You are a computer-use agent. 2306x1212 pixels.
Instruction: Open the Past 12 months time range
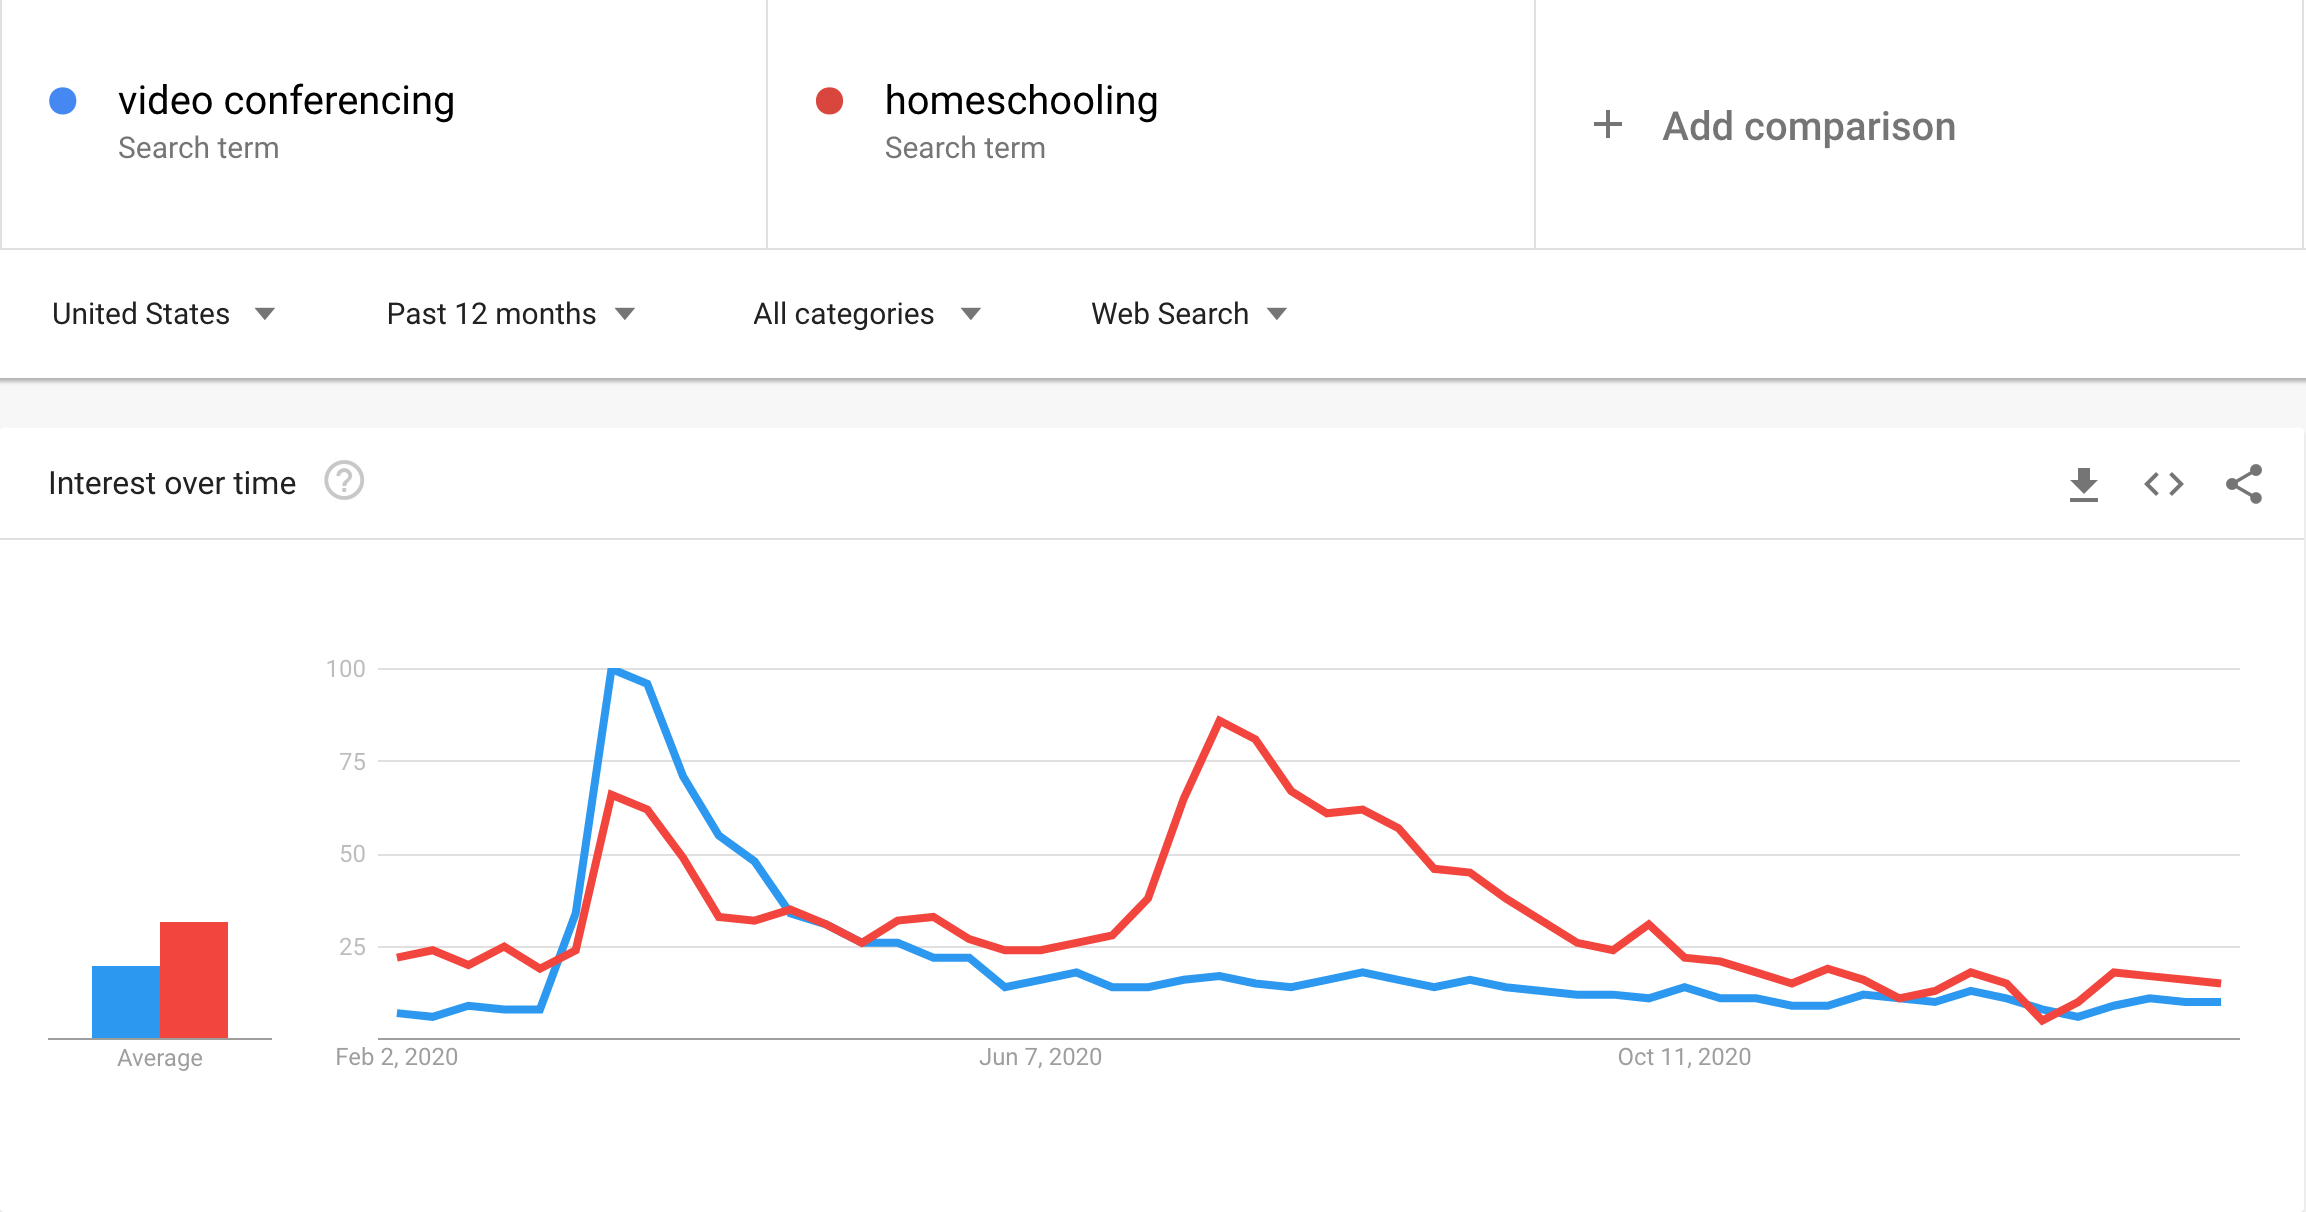click(511, 314)
